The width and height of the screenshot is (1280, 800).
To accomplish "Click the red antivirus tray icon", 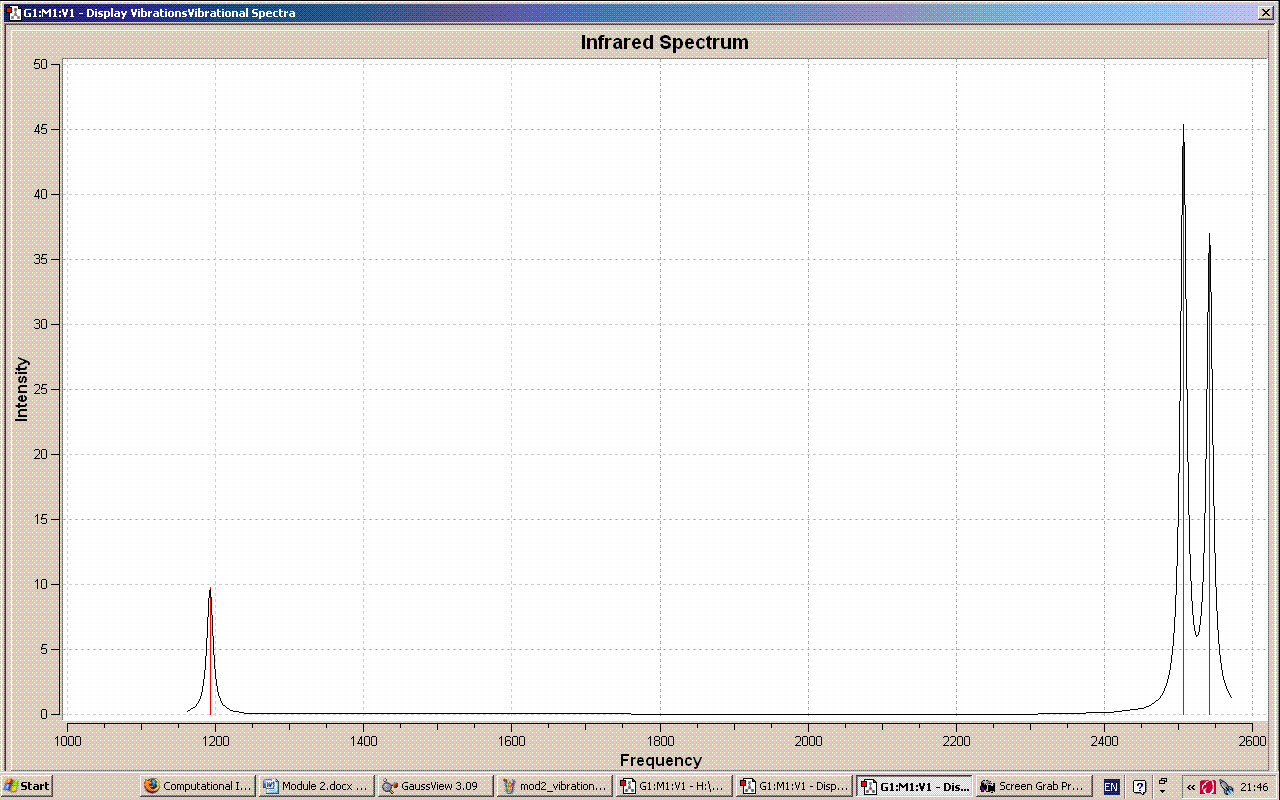I will click(x=1208, y=786).
